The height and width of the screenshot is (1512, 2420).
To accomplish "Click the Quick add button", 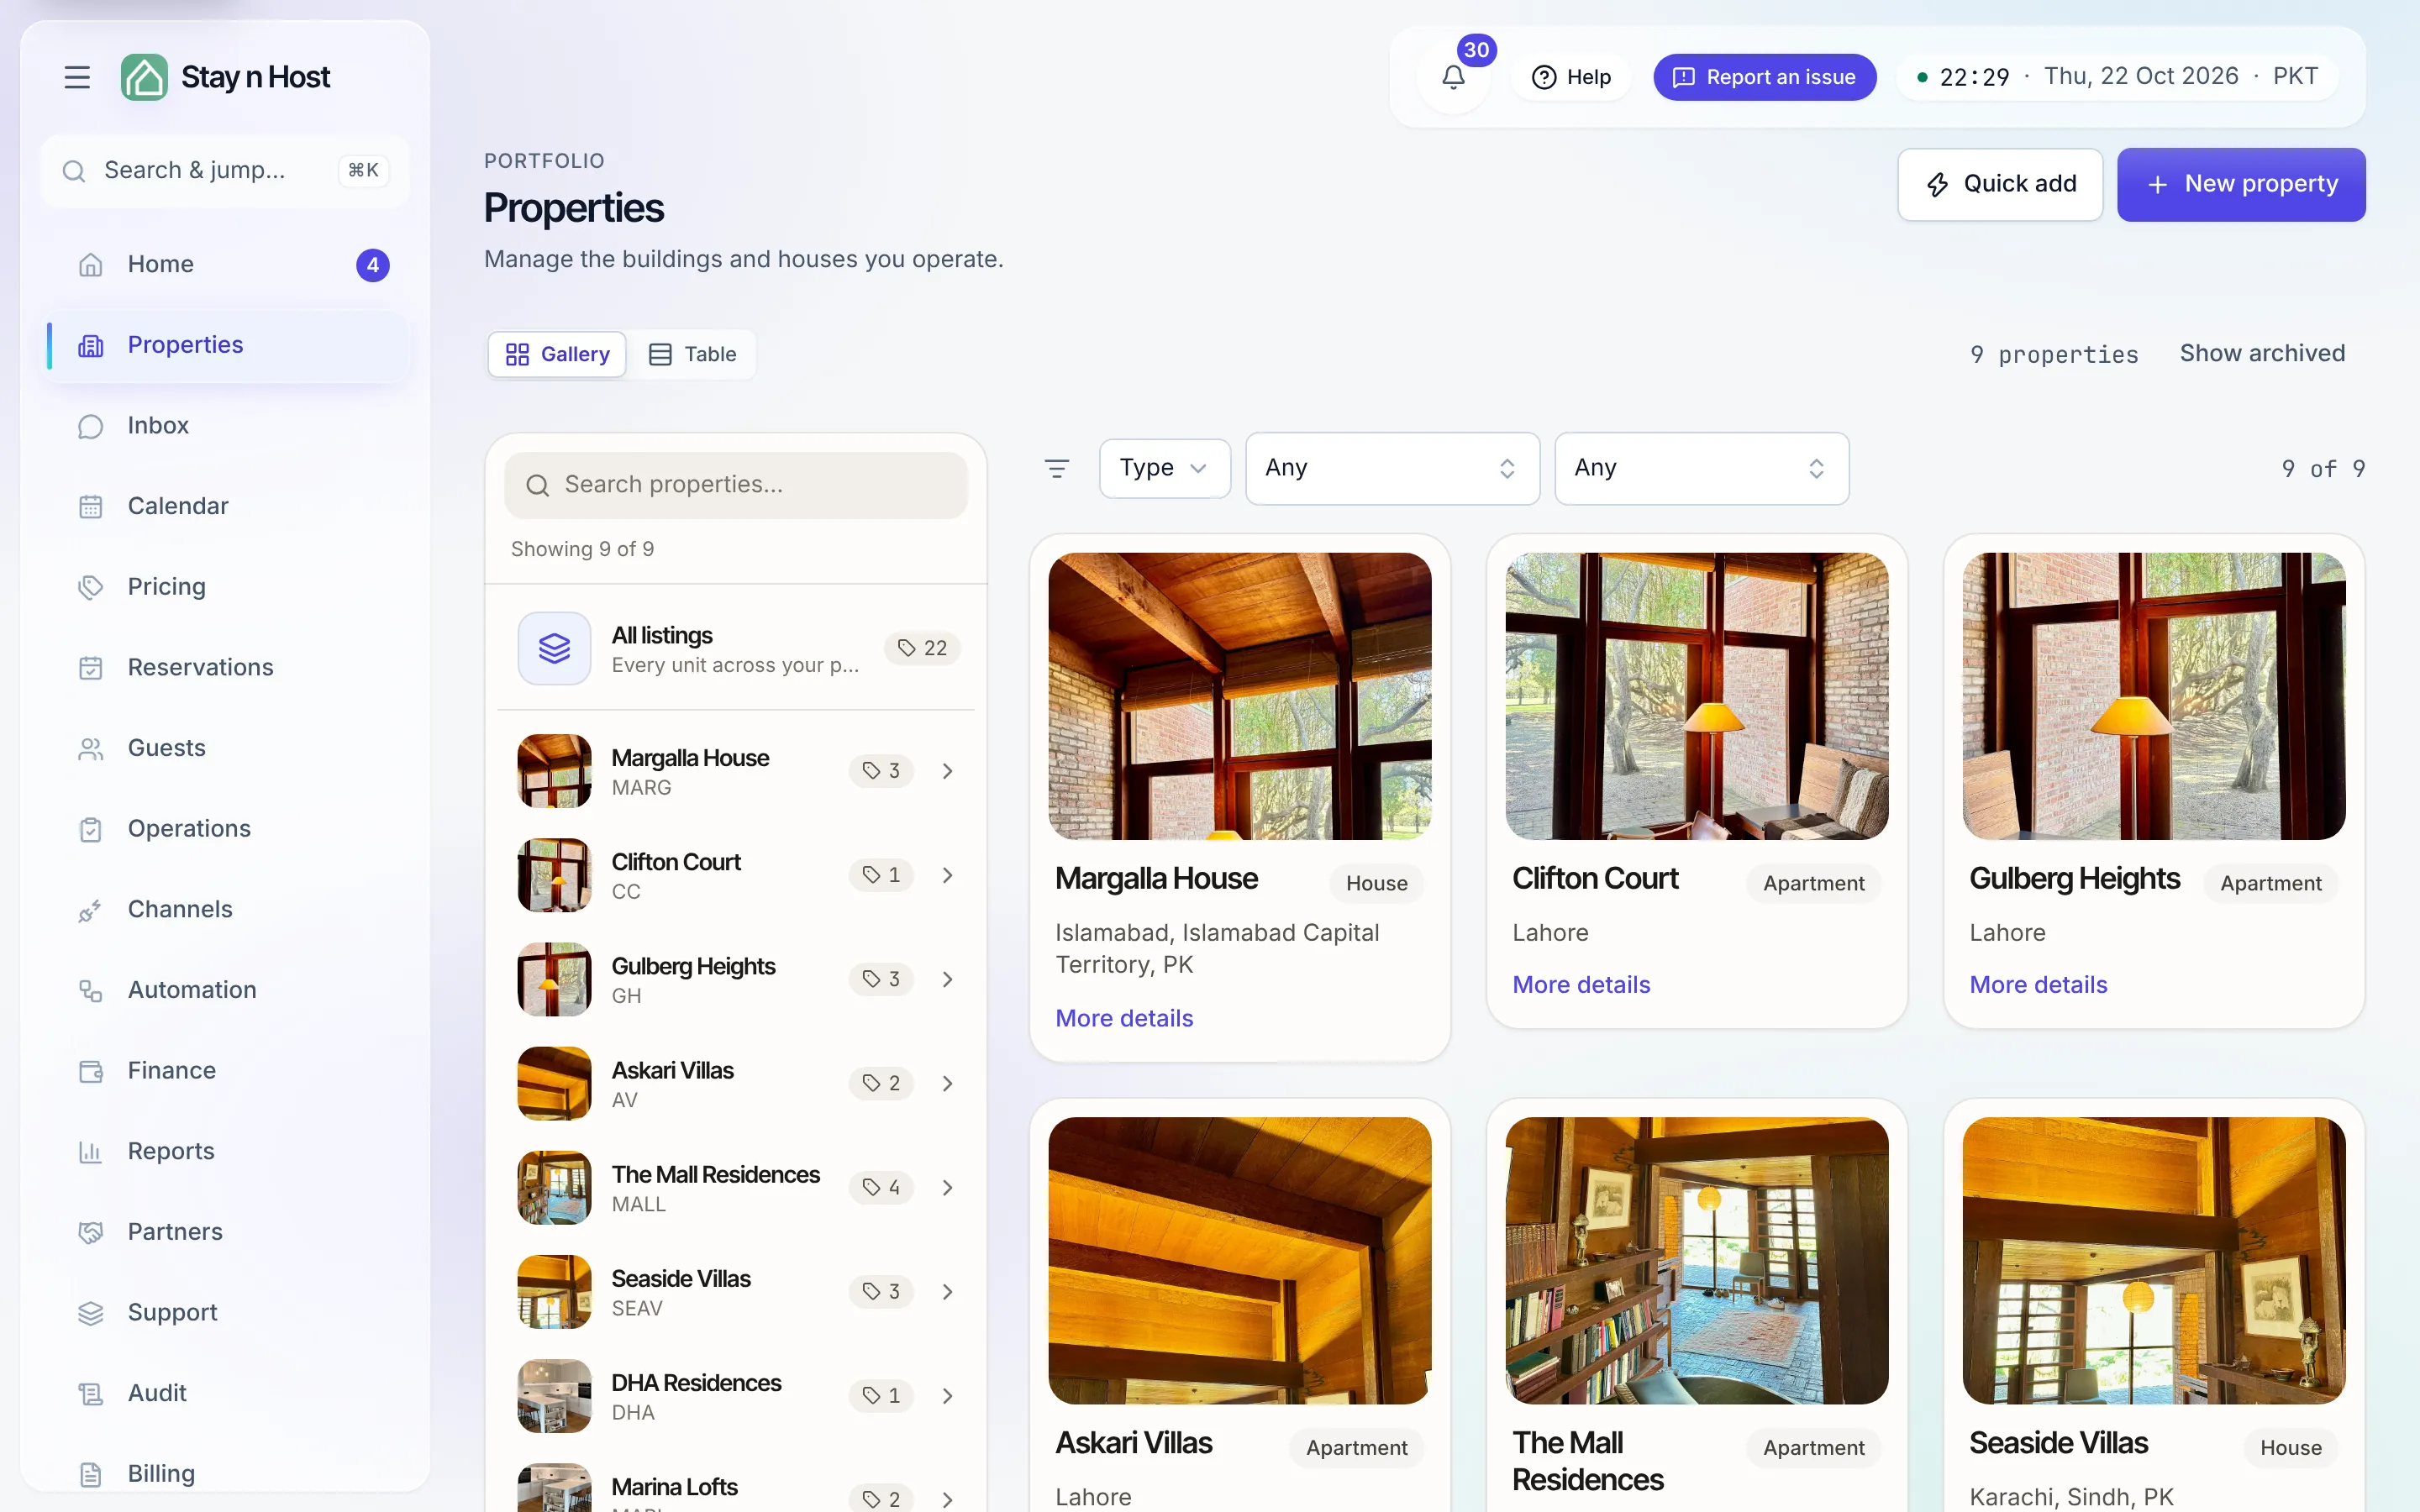I will 2000,184.
